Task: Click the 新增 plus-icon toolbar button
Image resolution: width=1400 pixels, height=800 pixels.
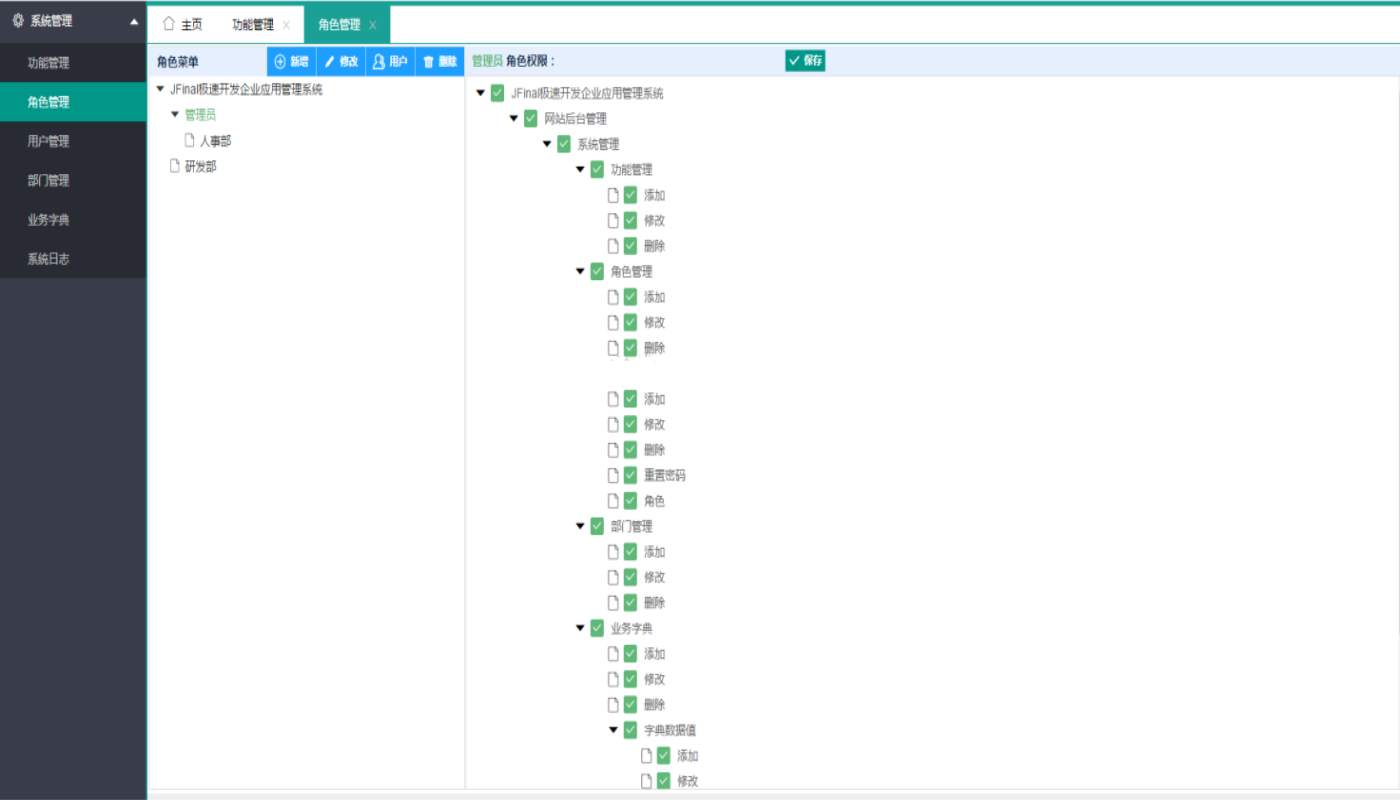Action: pos(291,61)
